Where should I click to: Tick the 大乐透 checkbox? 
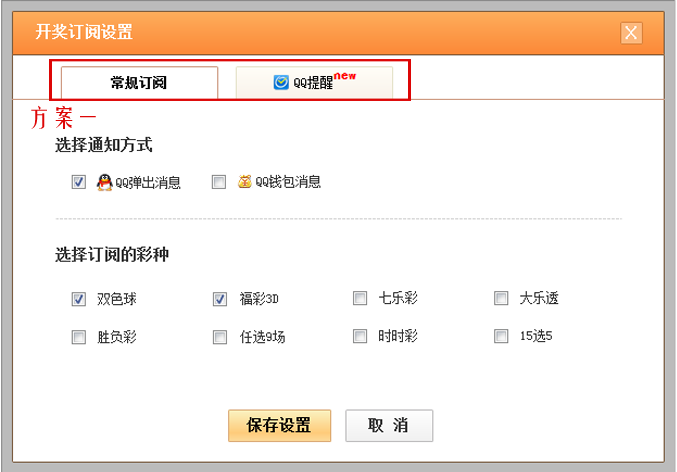click(500, 298)
